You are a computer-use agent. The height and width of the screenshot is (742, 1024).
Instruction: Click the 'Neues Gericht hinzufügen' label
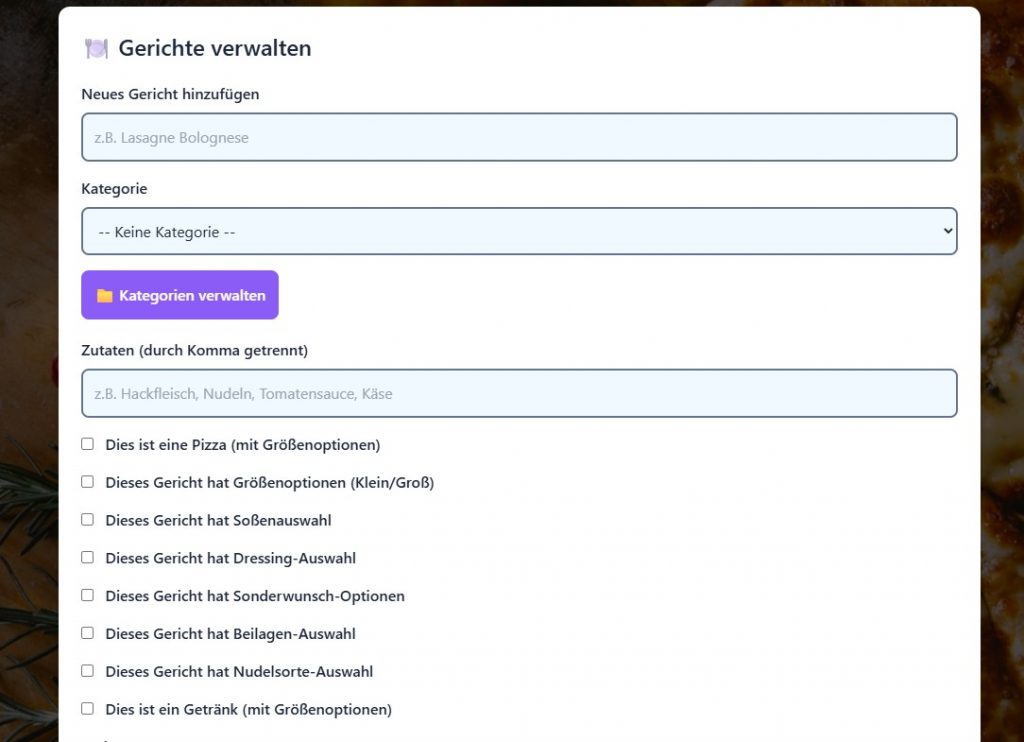click(x=170, y=94)
